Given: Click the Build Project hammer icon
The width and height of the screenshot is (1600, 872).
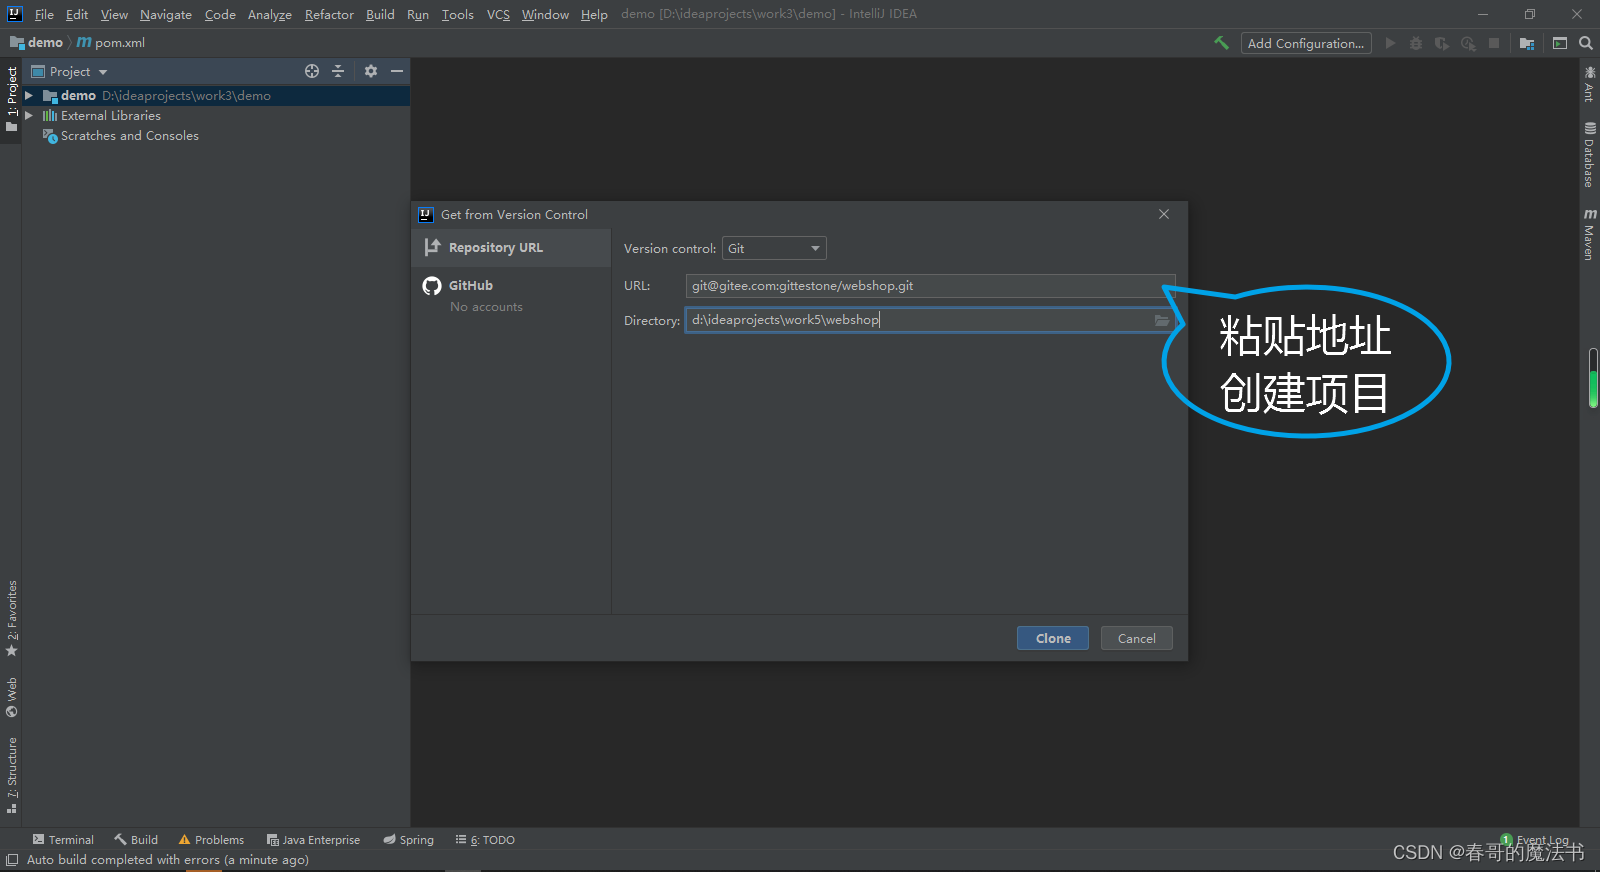Looking at the screenshot, I should (1221, 43).
